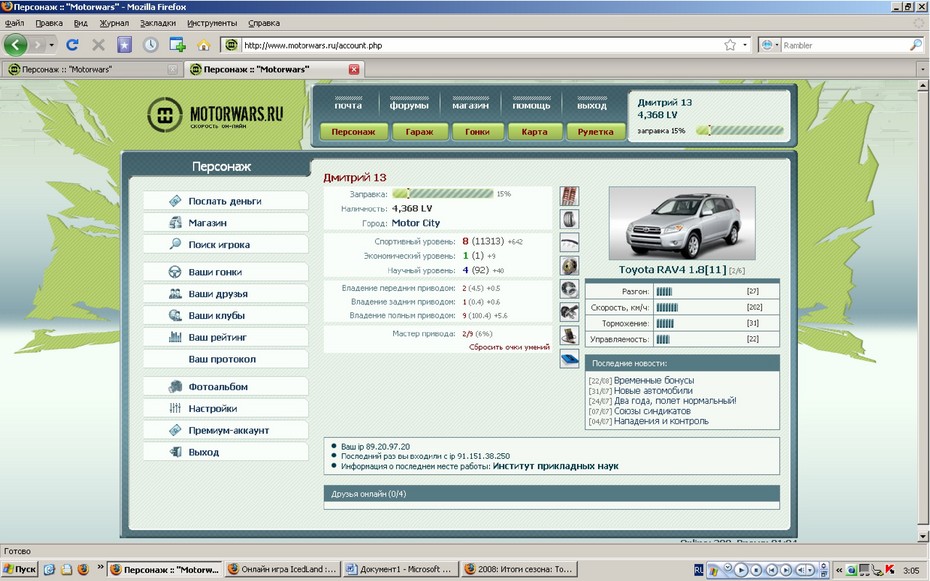
Task: Expand hidden quick launch icons chevron
Action: tap(100, 567)
